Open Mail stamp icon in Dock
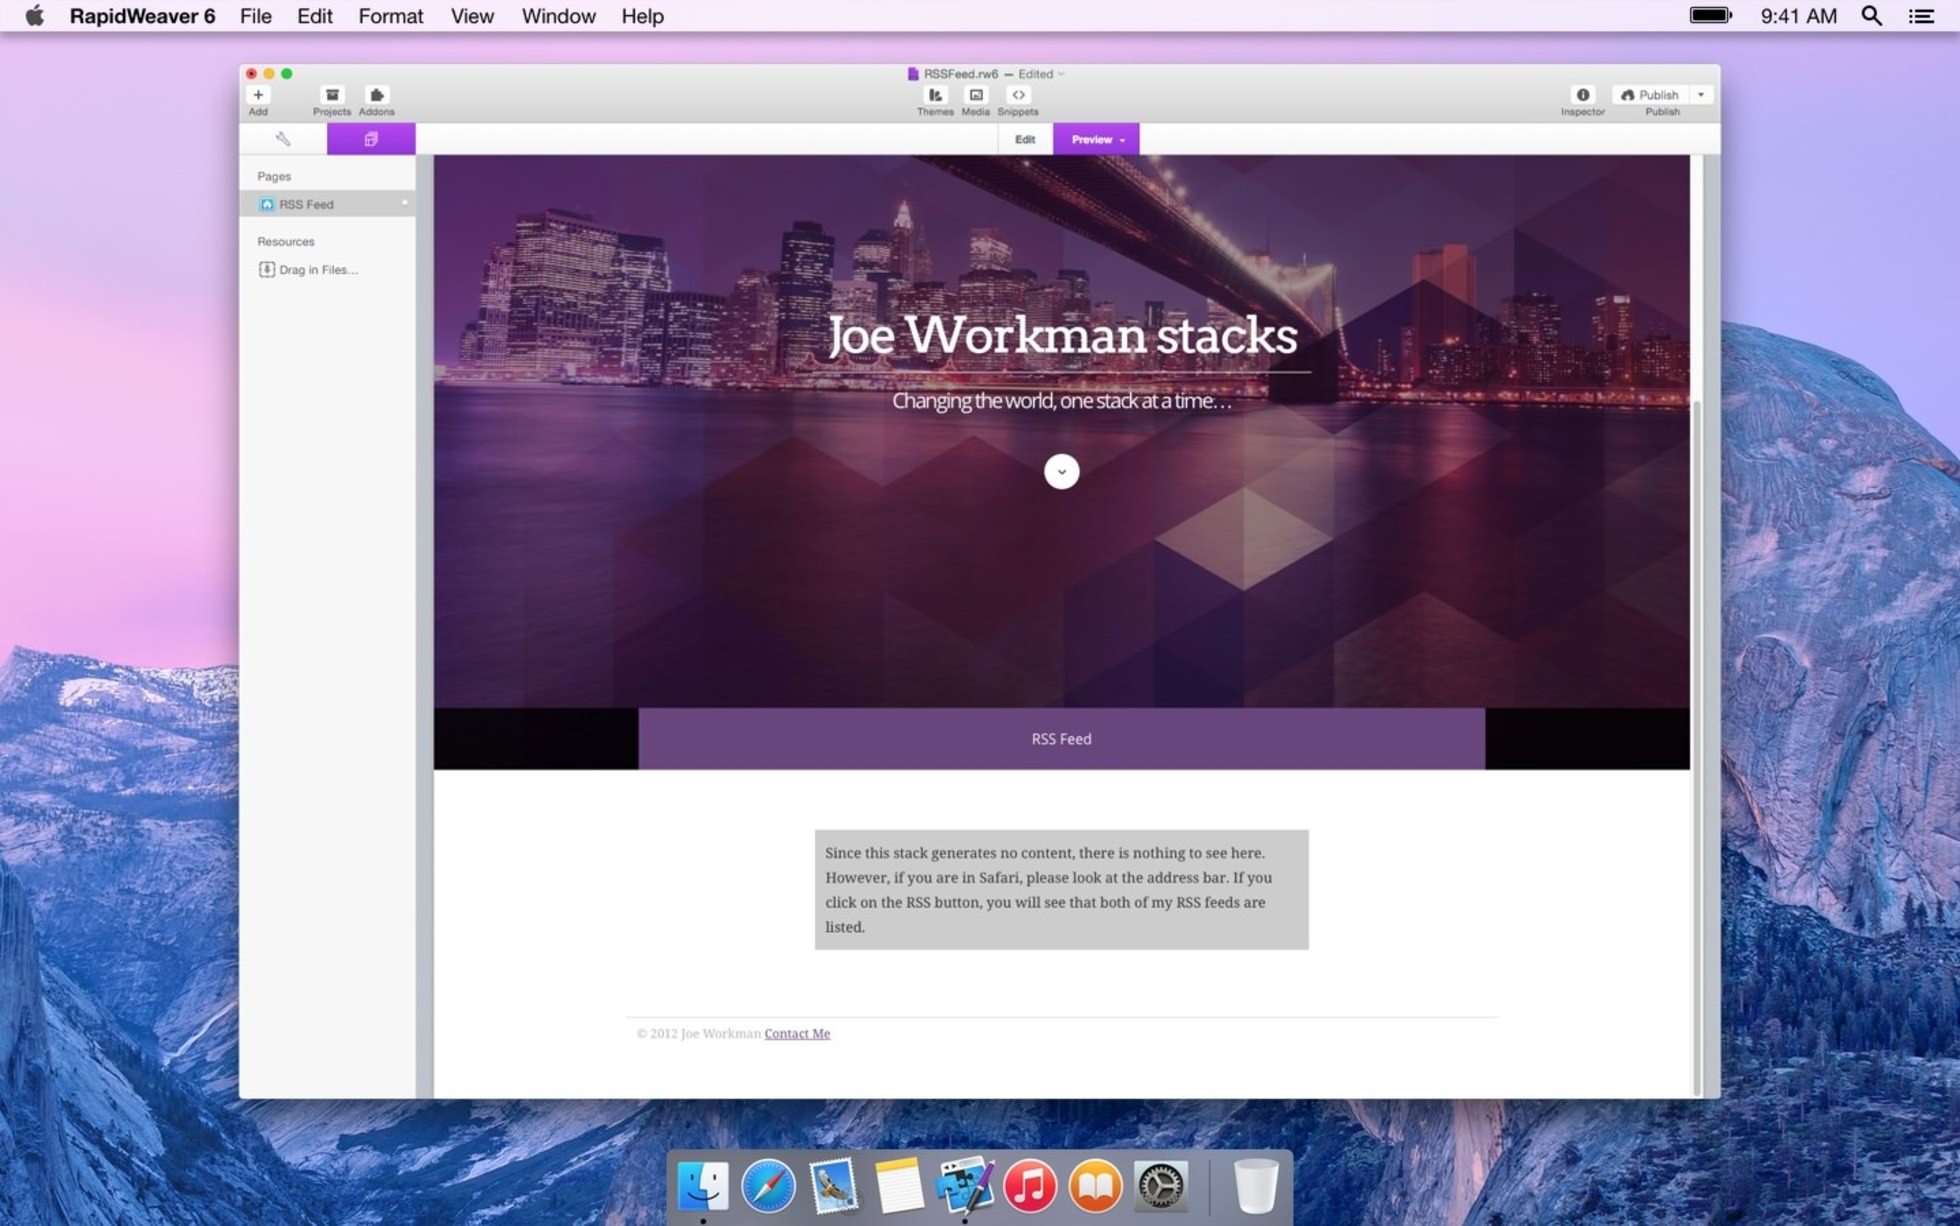Screen dimensions: 1960x1226 [833, 1186]
